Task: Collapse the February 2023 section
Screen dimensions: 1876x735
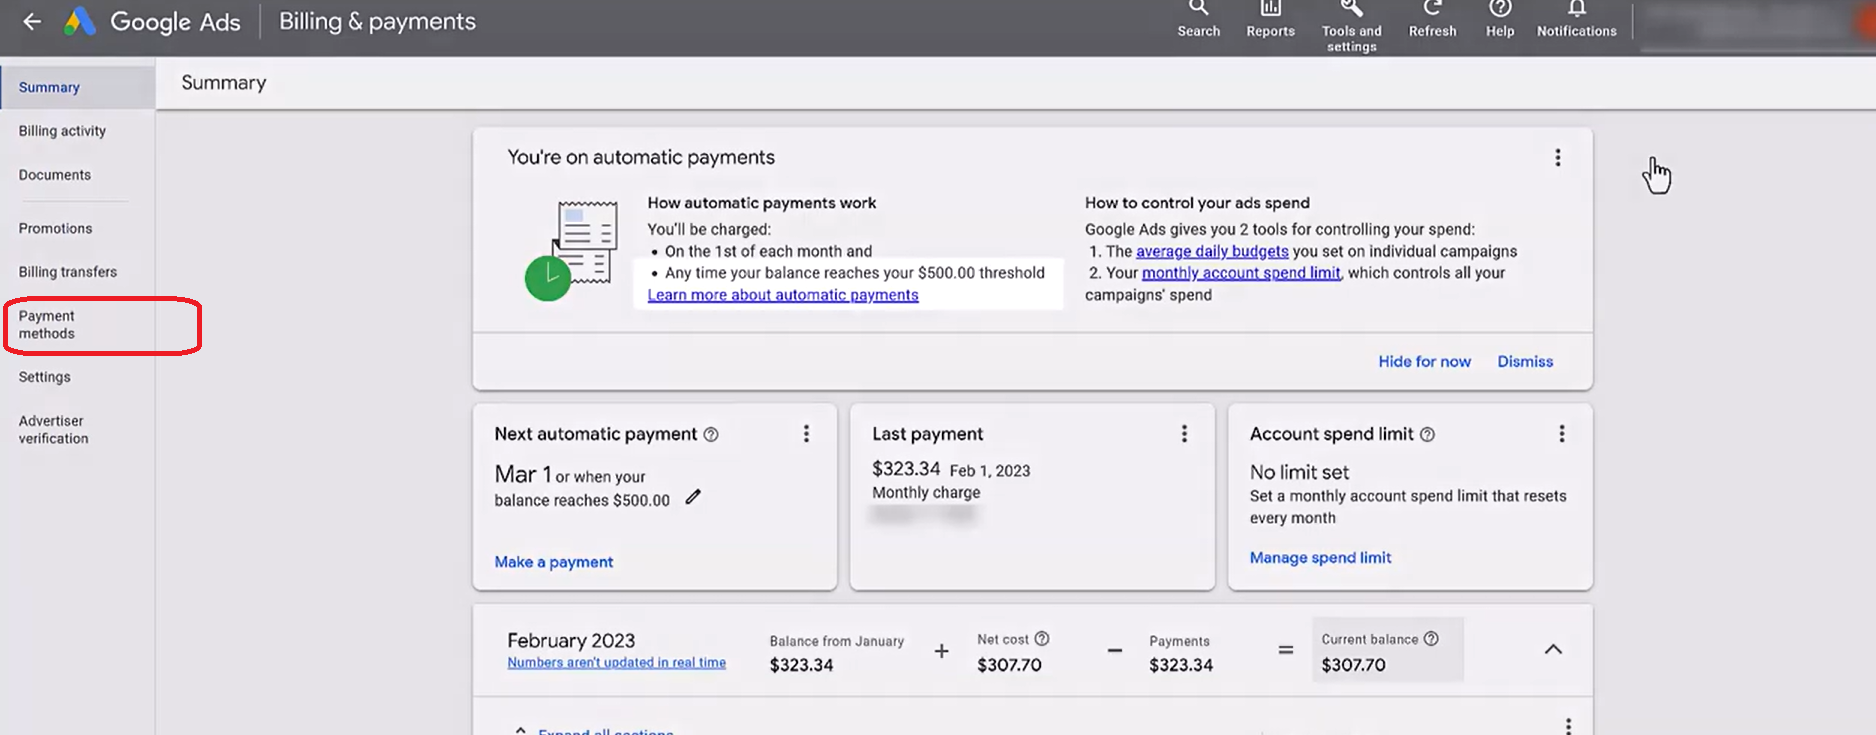Action: 1552,650
